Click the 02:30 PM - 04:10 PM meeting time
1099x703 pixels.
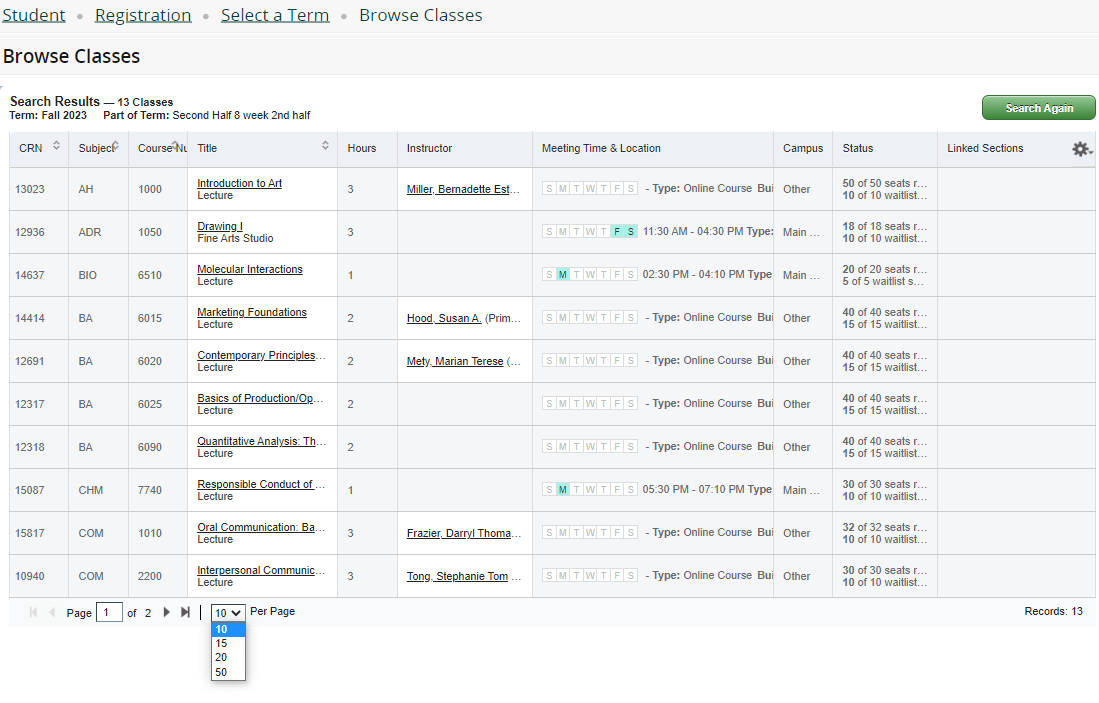693,275
